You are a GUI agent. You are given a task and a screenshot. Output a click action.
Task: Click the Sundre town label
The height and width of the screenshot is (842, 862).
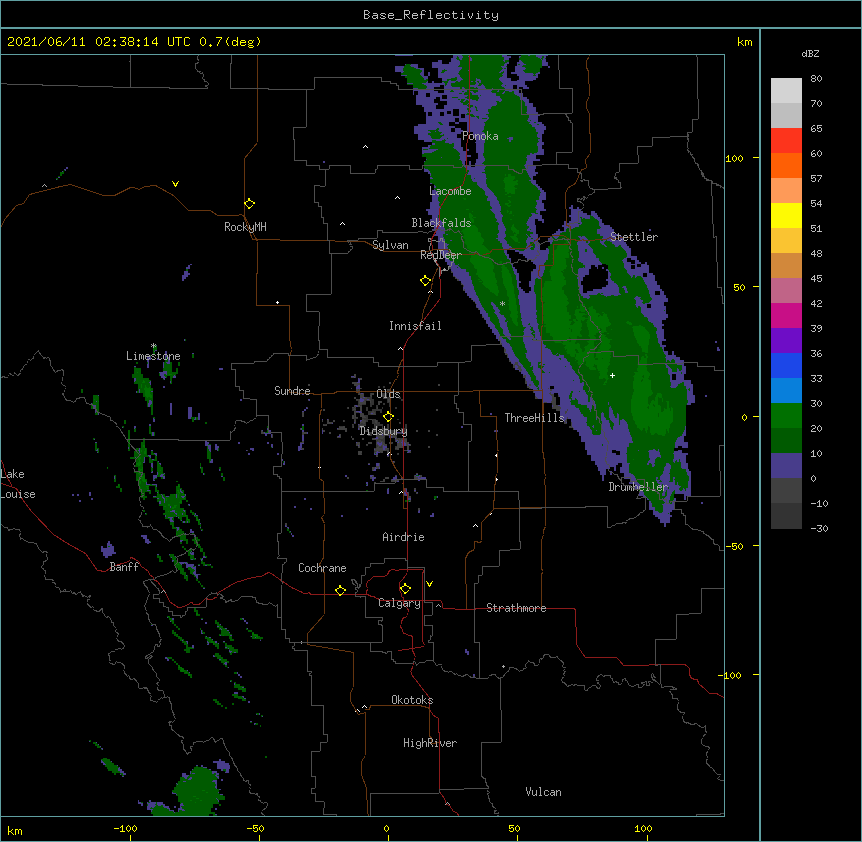pos(292,391)
